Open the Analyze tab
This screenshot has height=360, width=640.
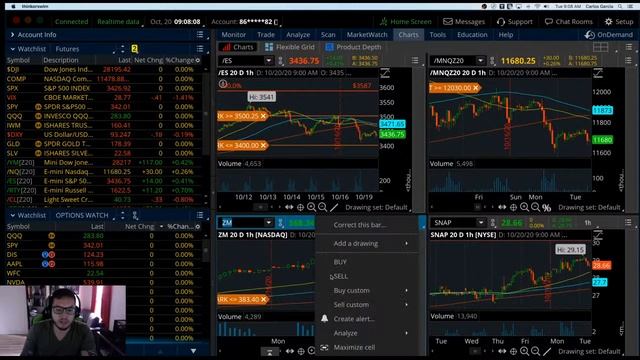[298, 35]
